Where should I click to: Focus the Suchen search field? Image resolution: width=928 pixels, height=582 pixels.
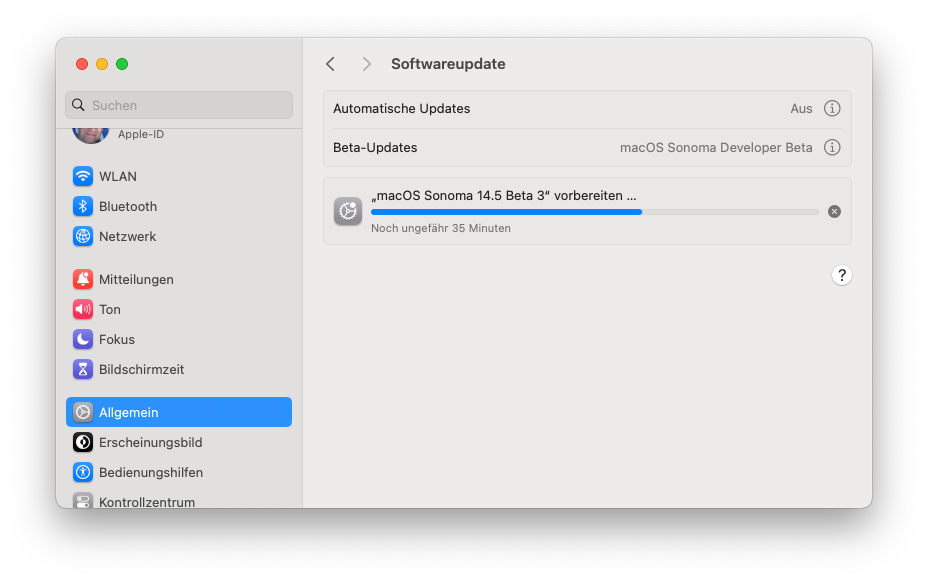[180, 105]
